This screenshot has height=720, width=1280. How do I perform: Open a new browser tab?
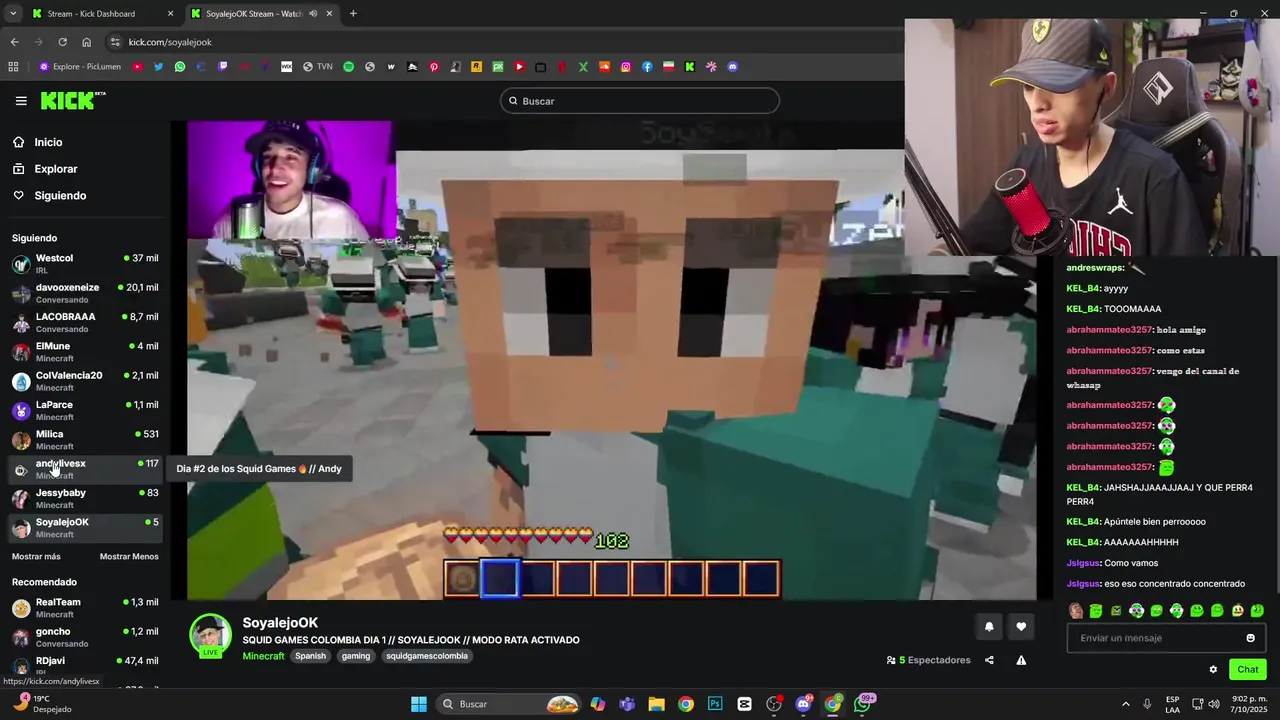(x=353, y=14)
